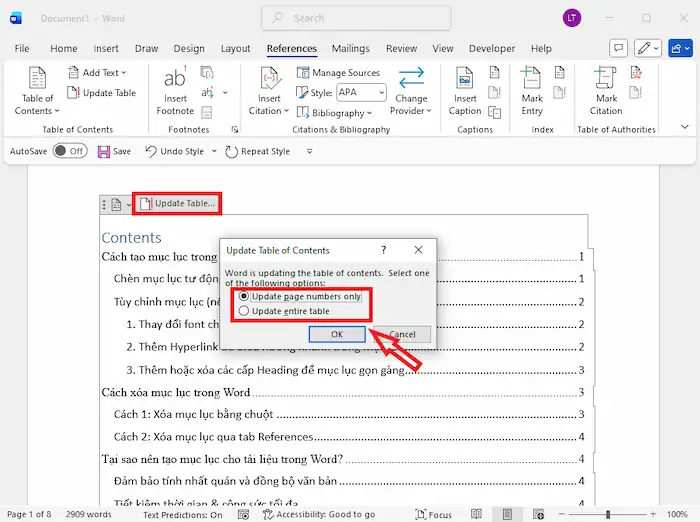Screen dimensions: 700x522
Task: Click Cancel in Update Table of Contents dialog
Action: coord(402,334)
